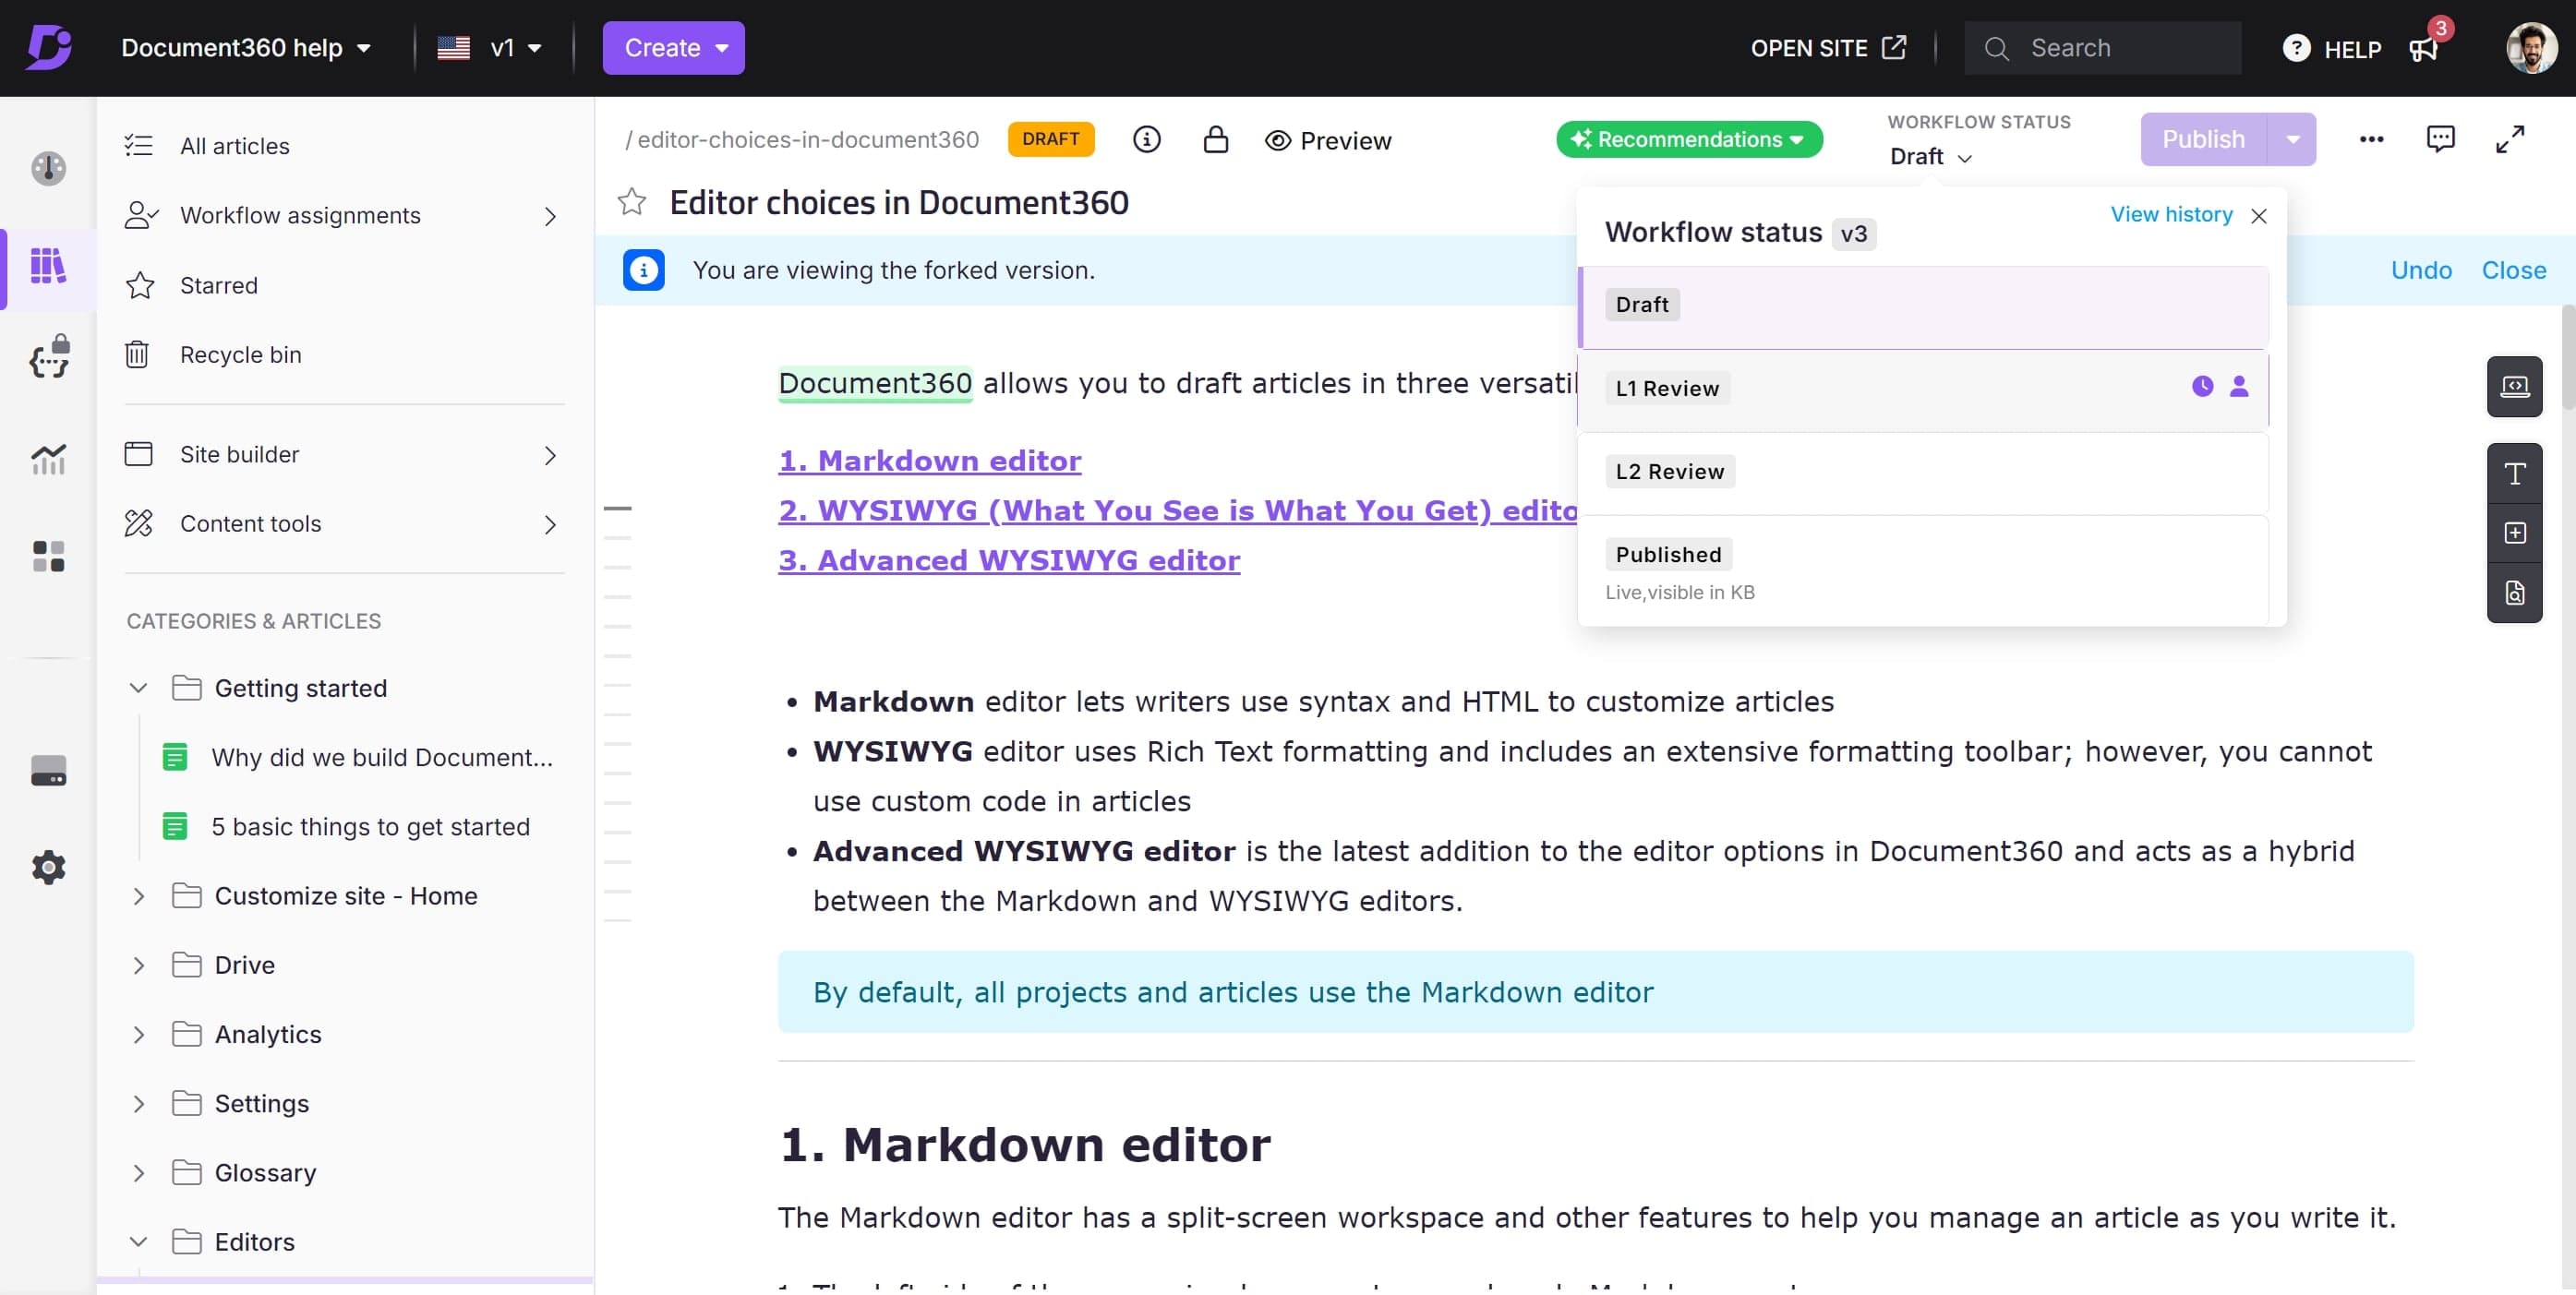Screen dimensions: 2576x1295
Task: Click the article info icon
Action: [x=1147, y=140]
